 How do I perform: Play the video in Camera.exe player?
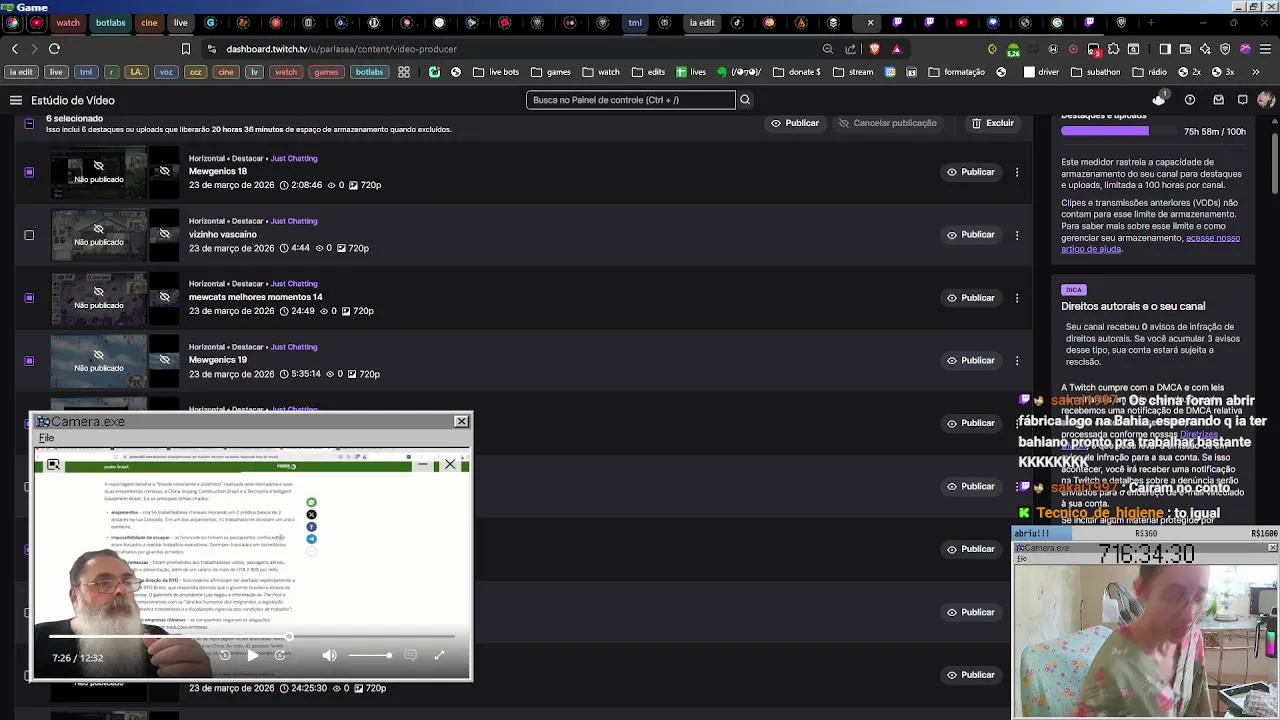252,656
